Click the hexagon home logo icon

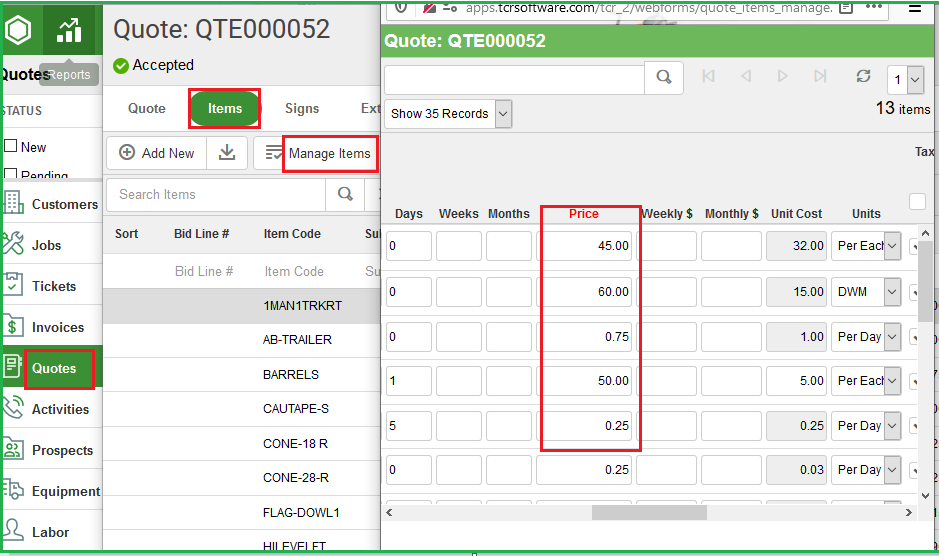18,31
